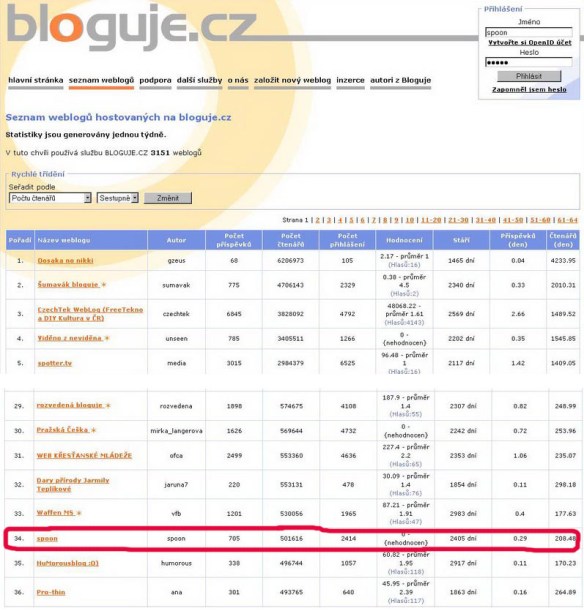
Task: Click the Přihlásit button
Action: [x=529, y=76]
